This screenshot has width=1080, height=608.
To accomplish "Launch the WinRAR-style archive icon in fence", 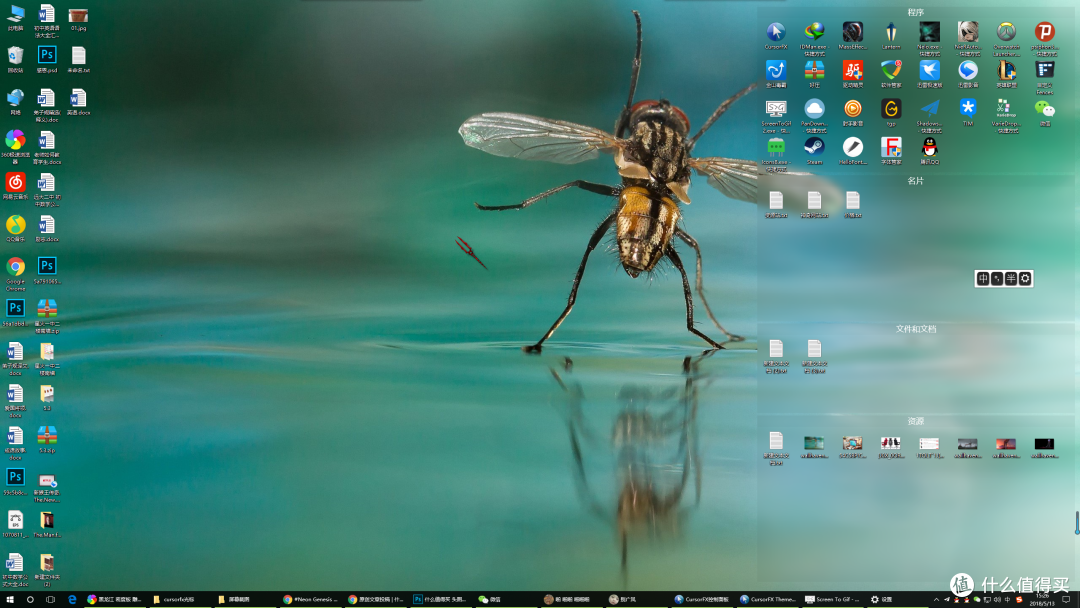I will click(x=814, y=70).
